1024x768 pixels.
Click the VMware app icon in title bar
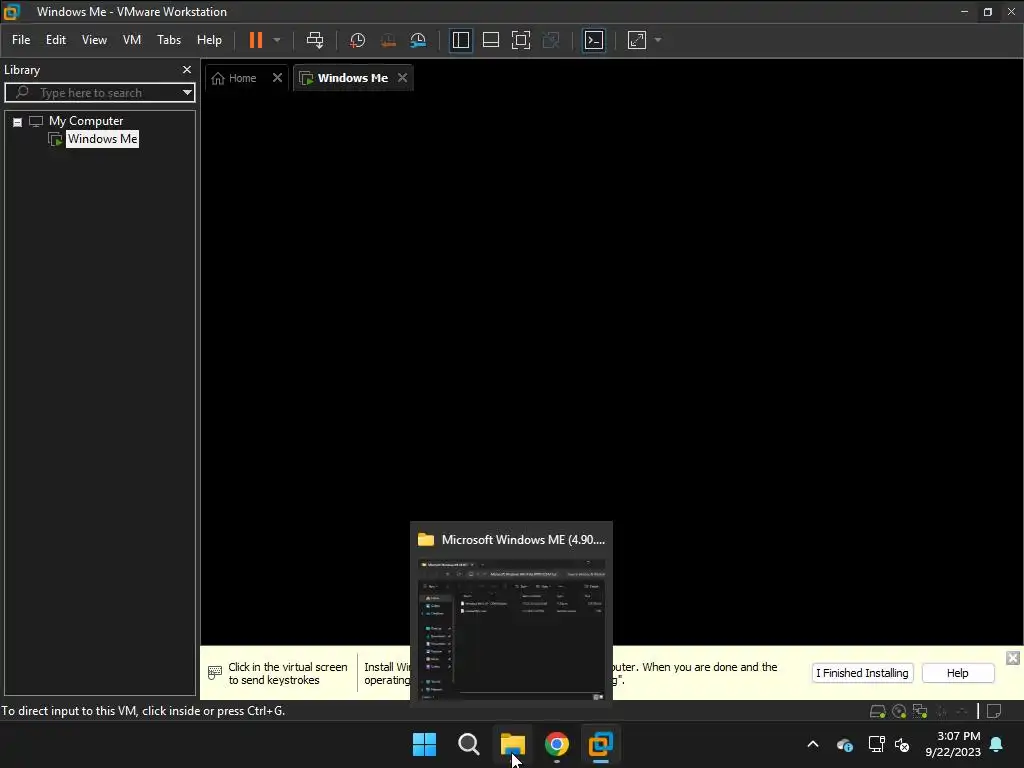[12, 11]
